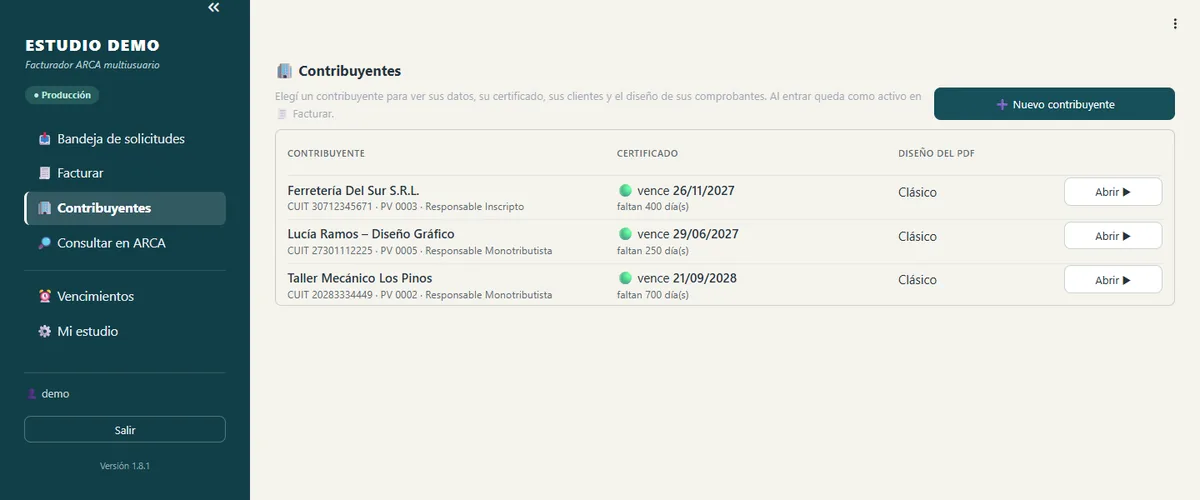The height and width of the screenshot is (500, 1200).
Task: Click the Contribuyentes building icon in sidebar
Action: coord(44,208)
